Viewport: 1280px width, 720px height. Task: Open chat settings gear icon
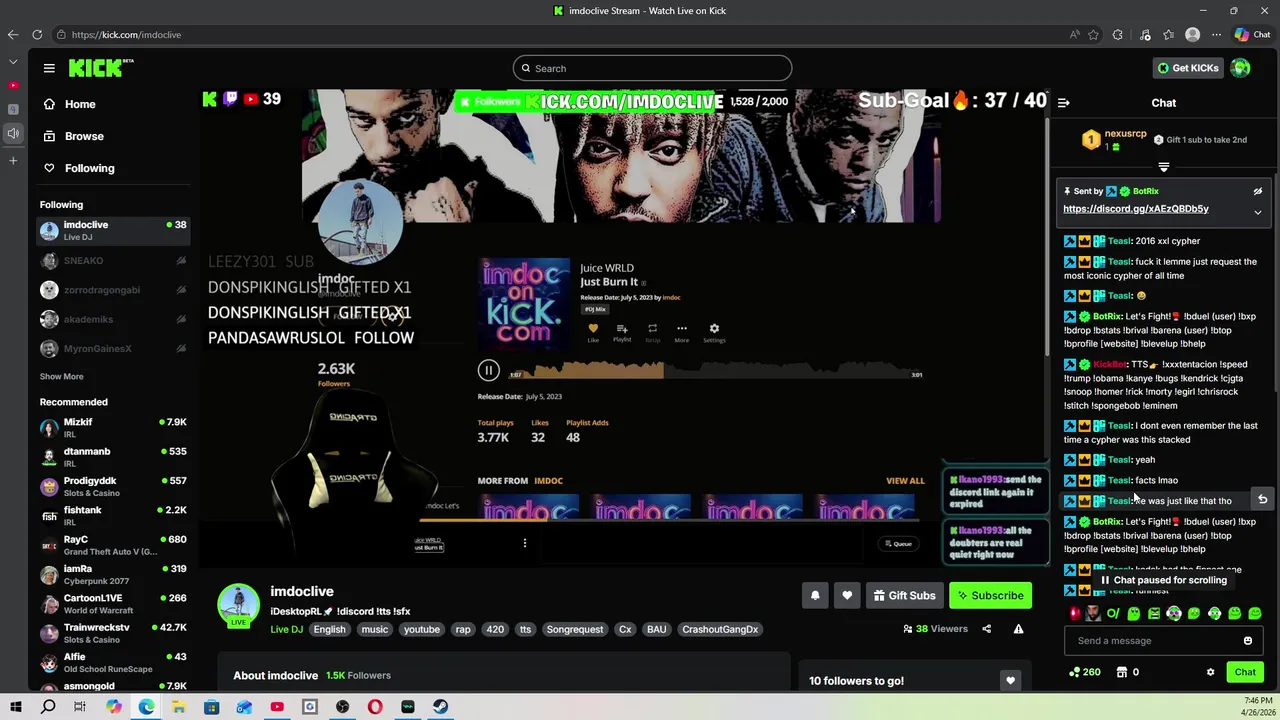click(1210, 672)
